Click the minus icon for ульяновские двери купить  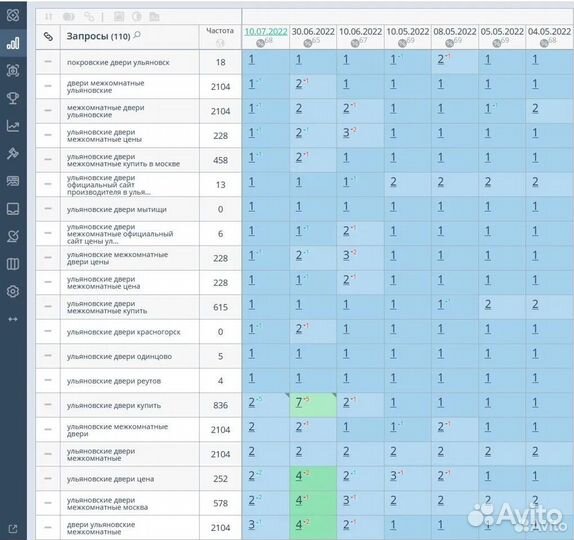point(48,405)
